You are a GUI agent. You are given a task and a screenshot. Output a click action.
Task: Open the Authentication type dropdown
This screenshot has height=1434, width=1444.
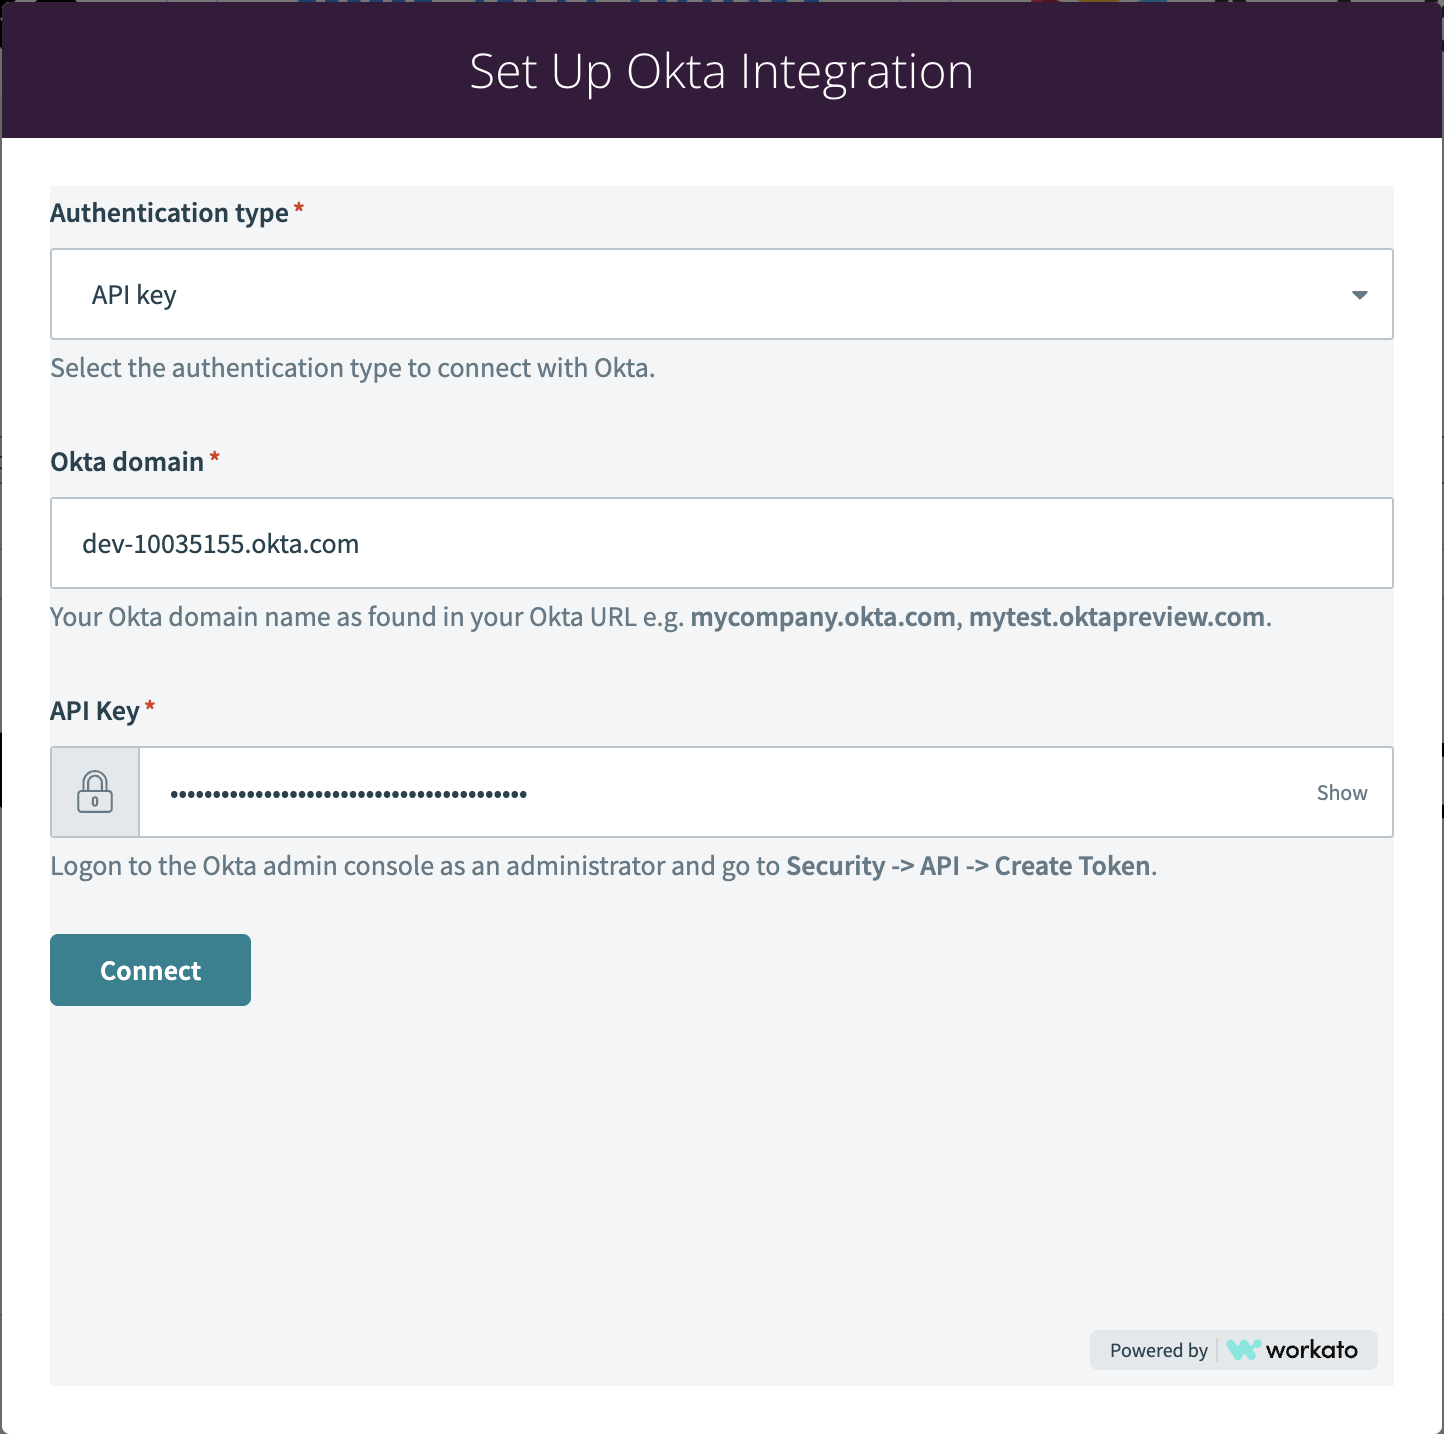tap(721, 294)
